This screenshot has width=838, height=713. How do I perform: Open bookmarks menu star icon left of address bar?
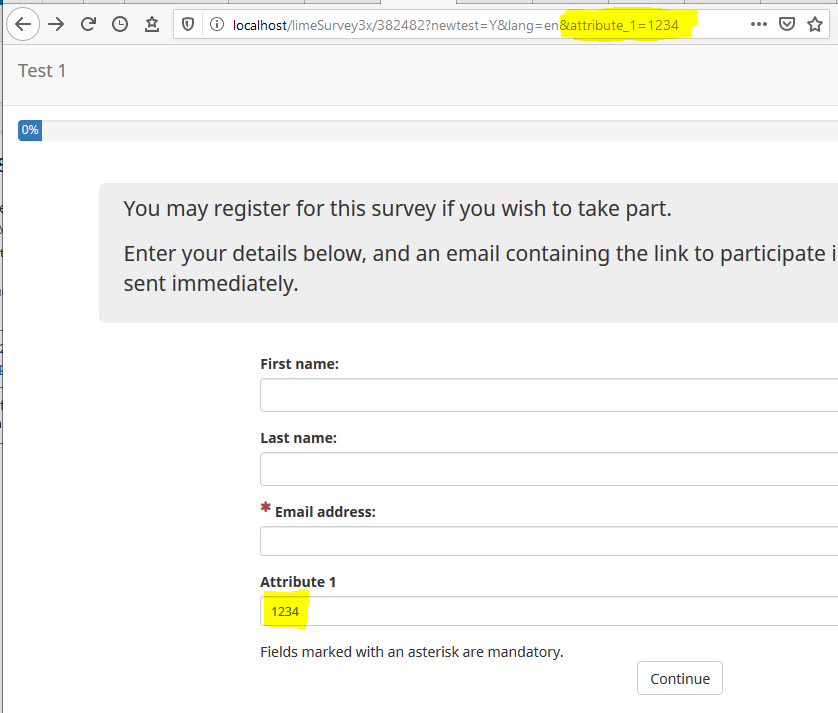151,24
